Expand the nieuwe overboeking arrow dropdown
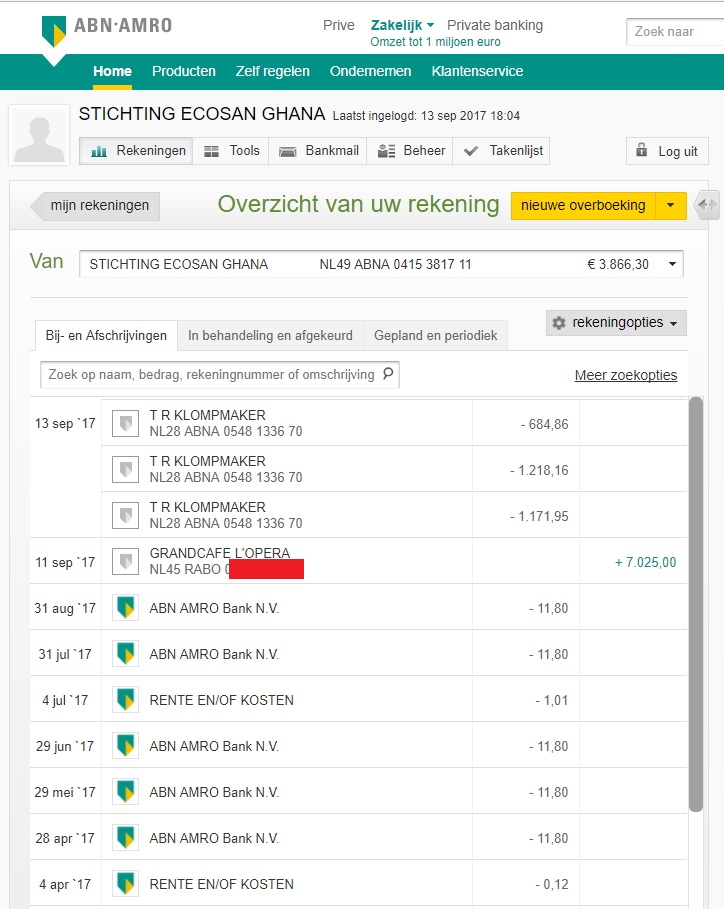Screen dimensions: 724x909 pyautogui.click(x=671, y=205)
